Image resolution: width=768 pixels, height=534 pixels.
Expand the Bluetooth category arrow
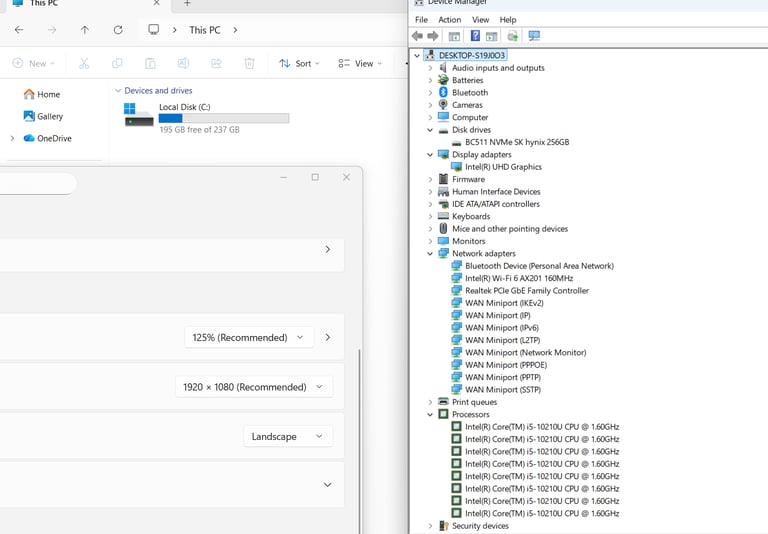(x=430, y=93)
